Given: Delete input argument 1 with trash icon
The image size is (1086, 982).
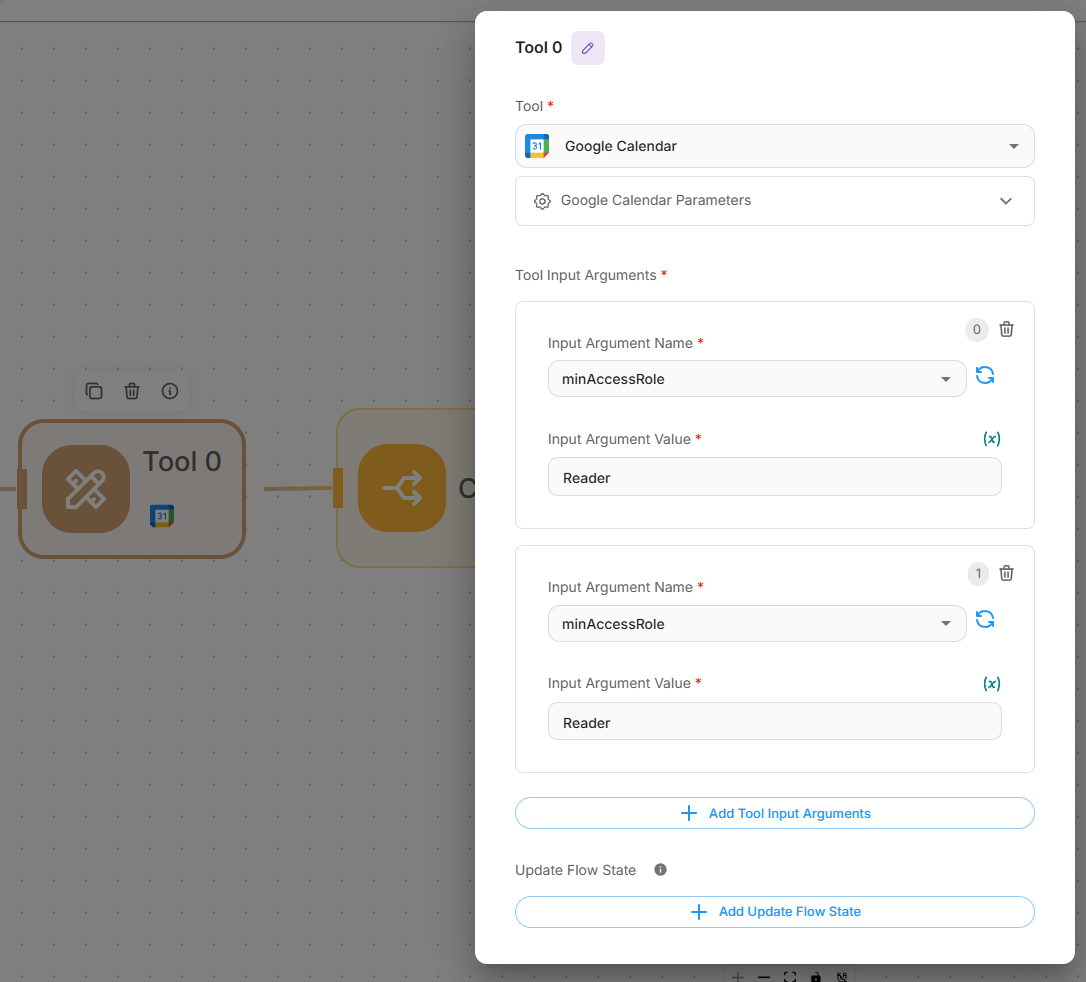Looking at the screenshot, I should pos(1007,573).
